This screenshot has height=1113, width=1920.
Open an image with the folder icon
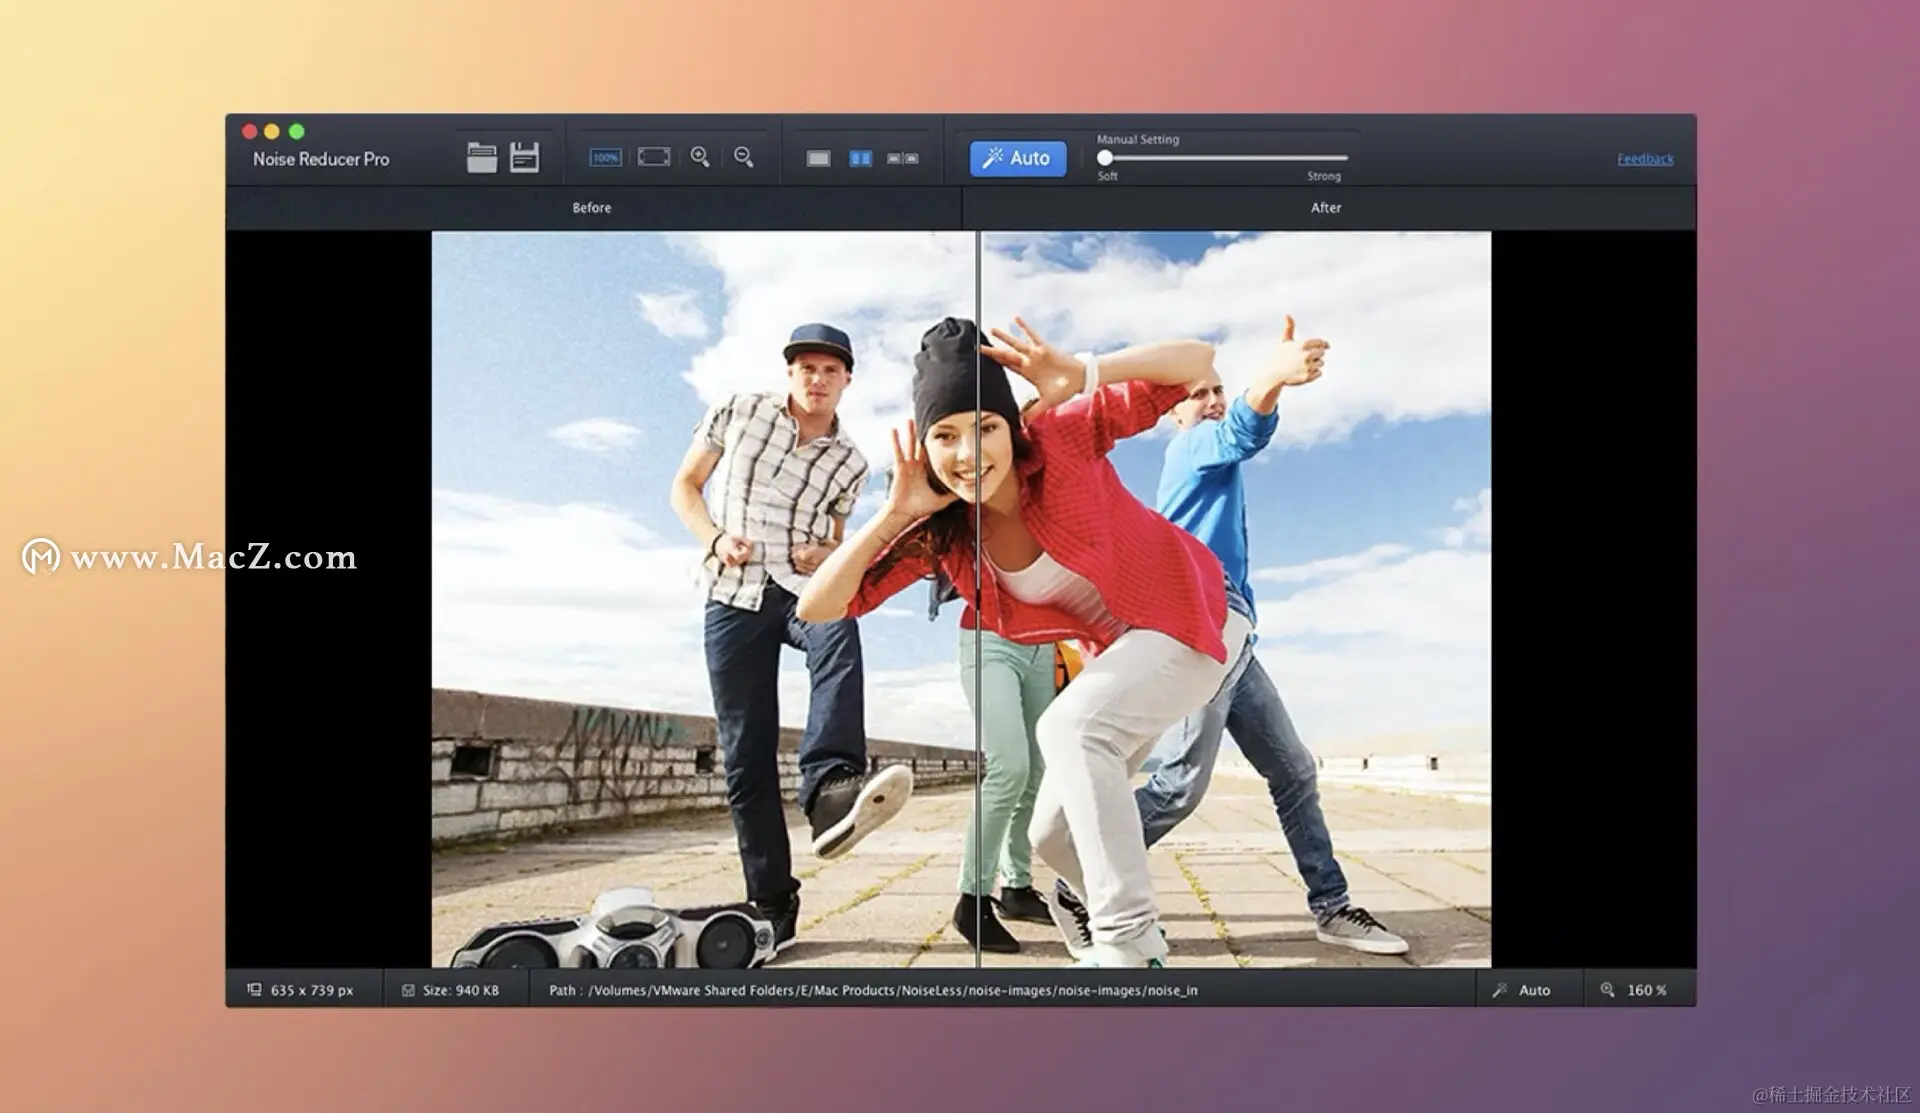tap(481, 157)
